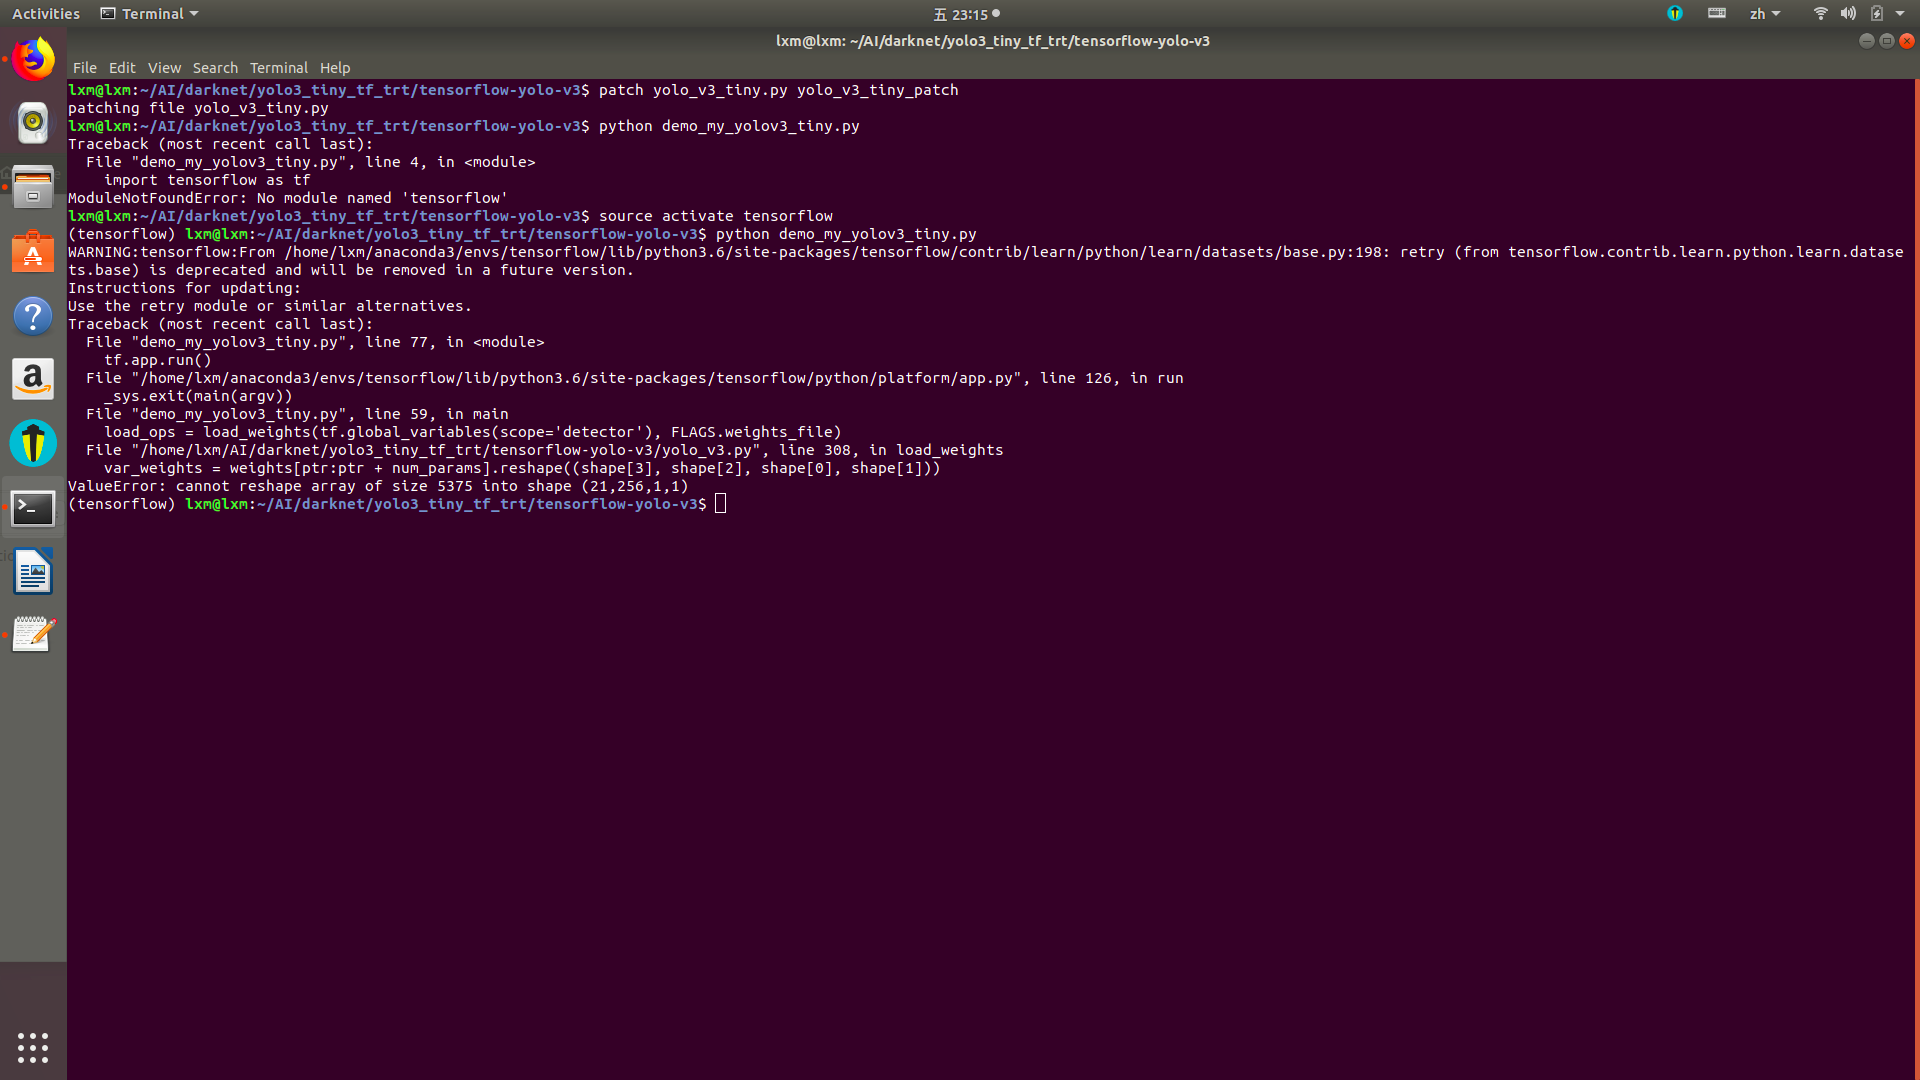Launch Amazon from the dock

click(33, 380)
